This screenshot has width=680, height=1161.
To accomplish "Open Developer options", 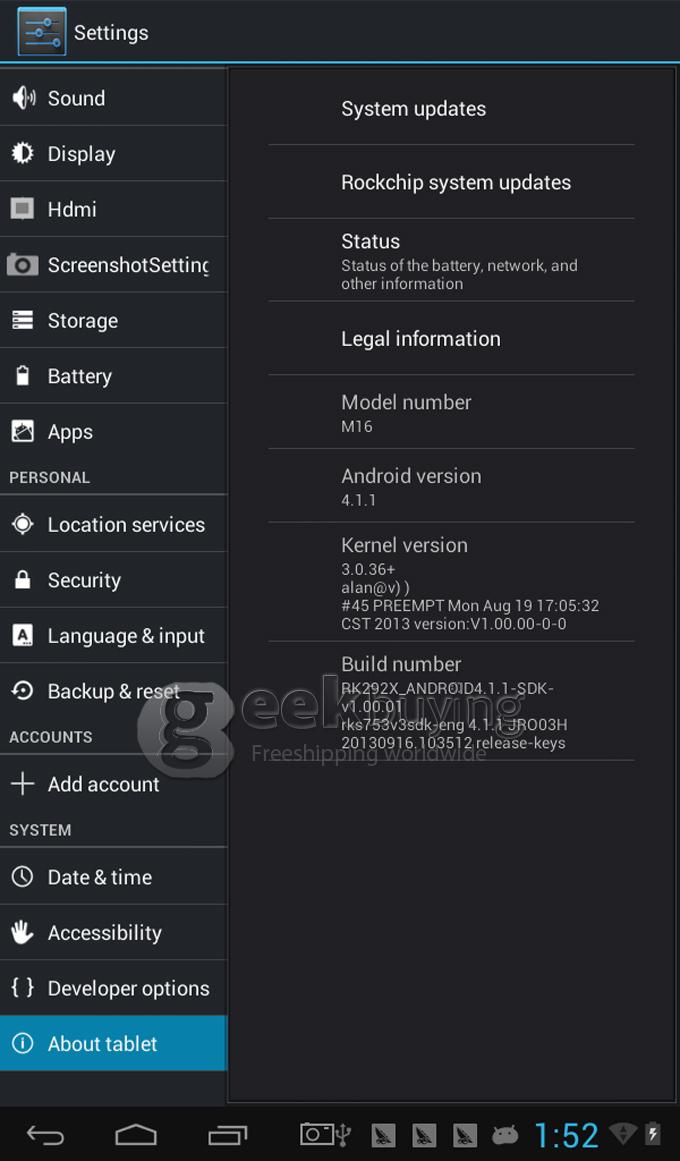I will (113, 988).
